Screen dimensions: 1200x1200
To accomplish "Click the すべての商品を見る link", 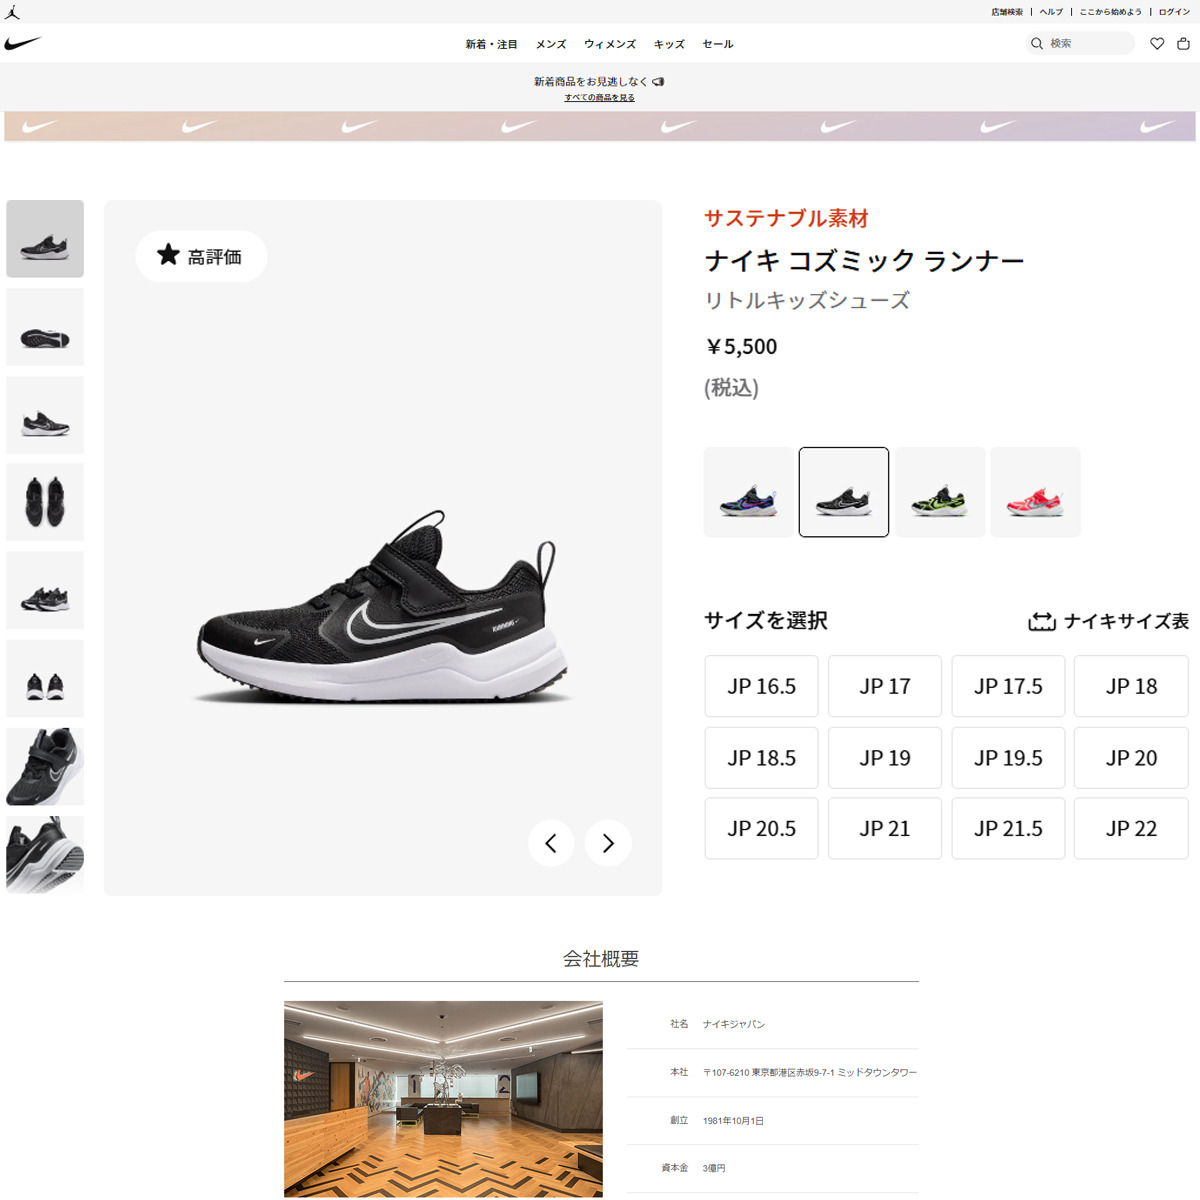I will click(599, 98).
